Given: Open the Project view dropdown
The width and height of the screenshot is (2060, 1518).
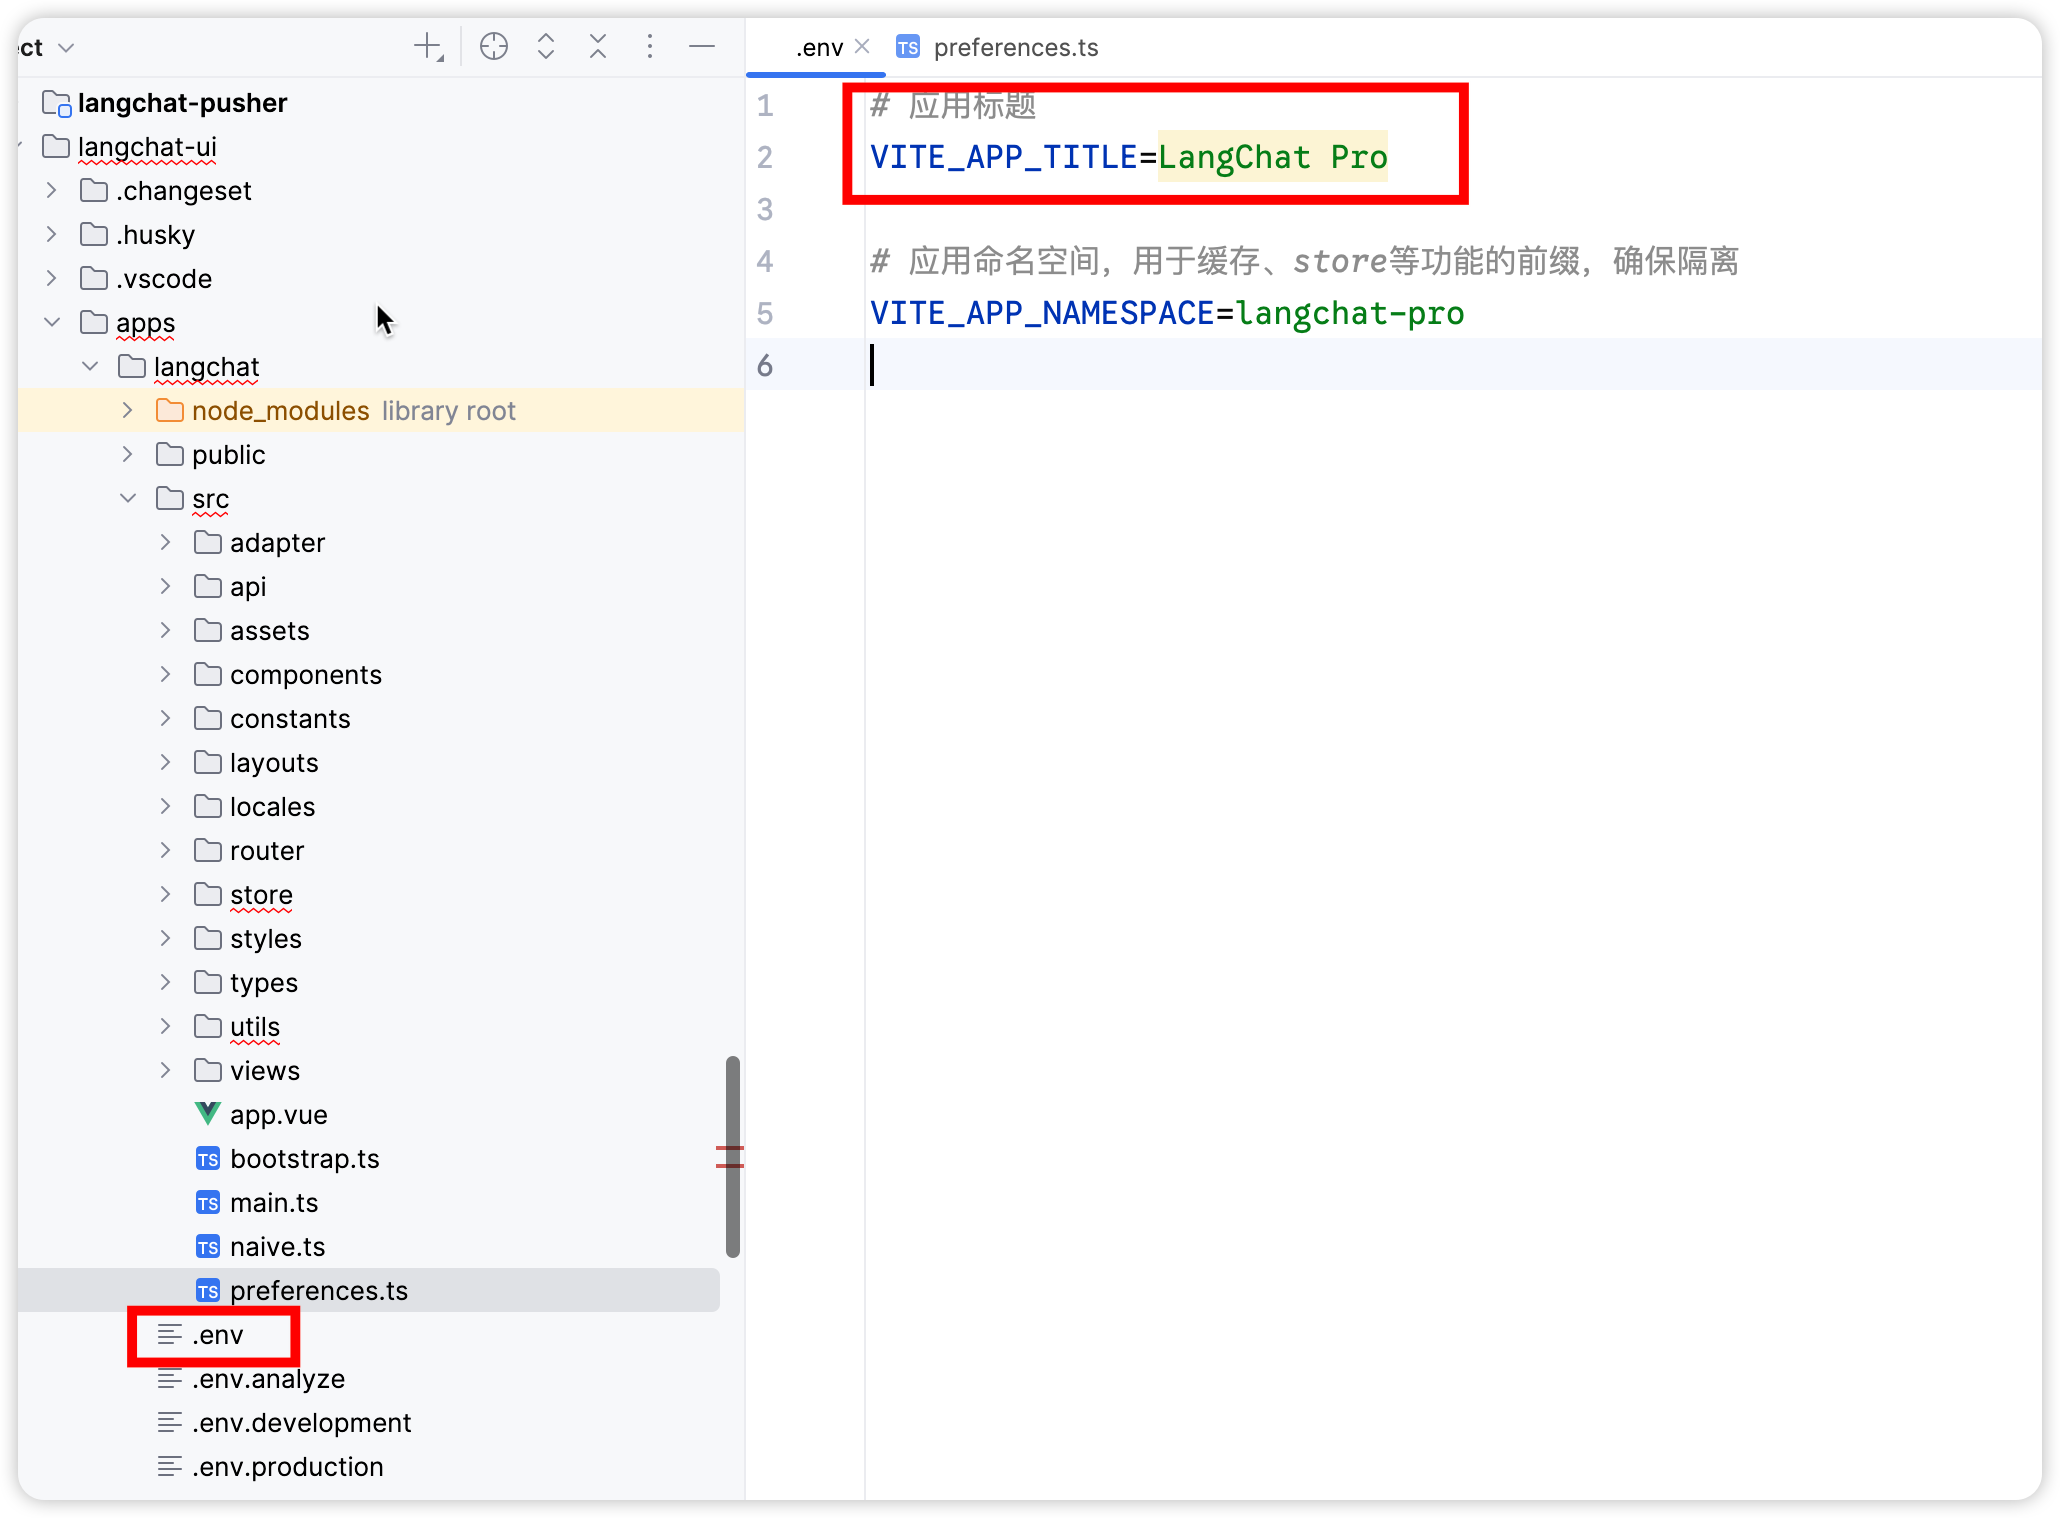Looking at the screenshot, I should tap(66, 48).
